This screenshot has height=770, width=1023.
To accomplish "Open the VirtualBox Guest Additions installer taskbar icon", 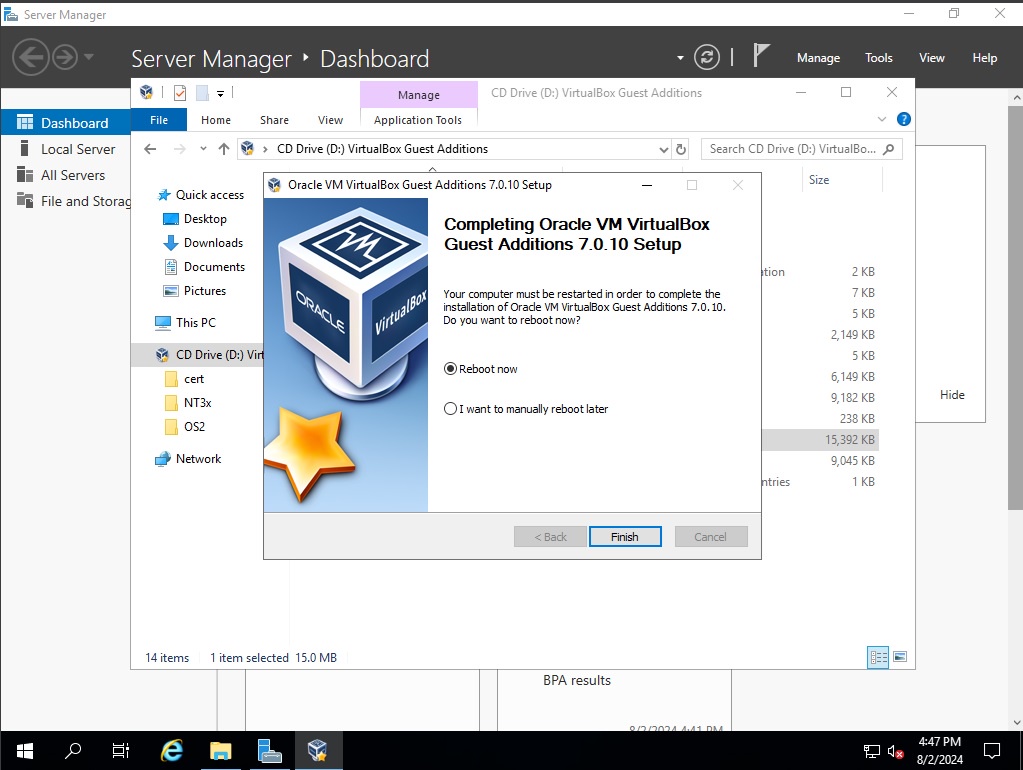I will coord(318,750).
